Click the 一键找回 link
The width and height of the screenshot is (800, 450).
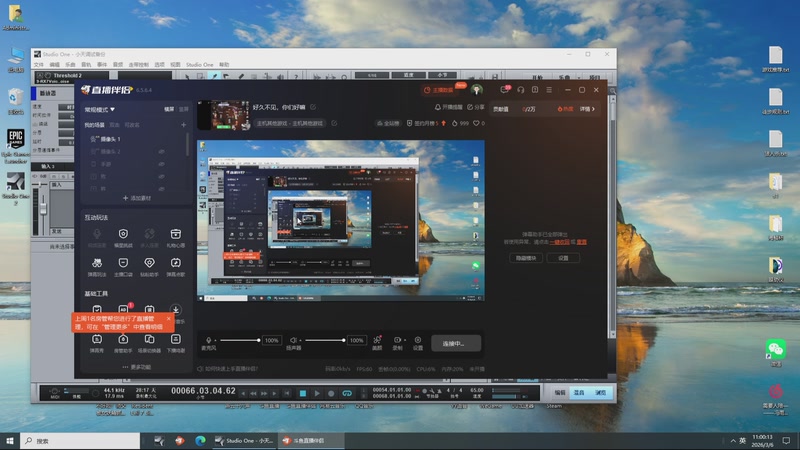[x=559, y=242]
